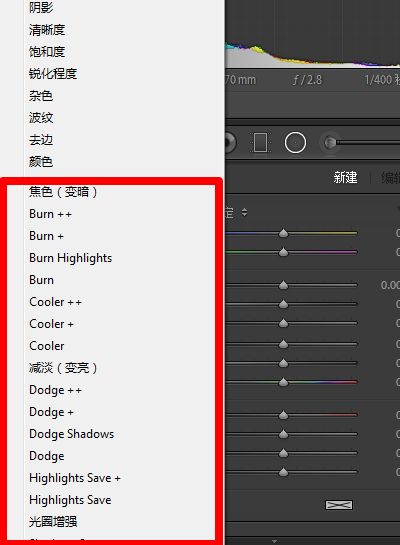Click the mask color swatch with X
This screenshot has width=400, height=545.
click(x=339, y=505)
